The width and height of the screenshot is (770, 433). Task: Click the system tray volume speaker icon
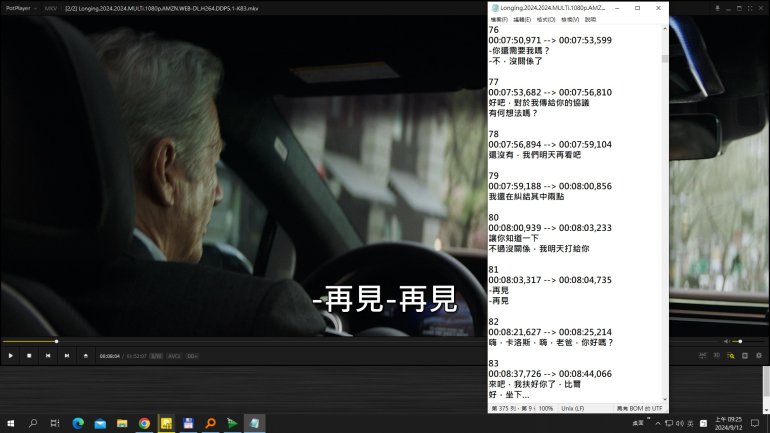point(680,423)
